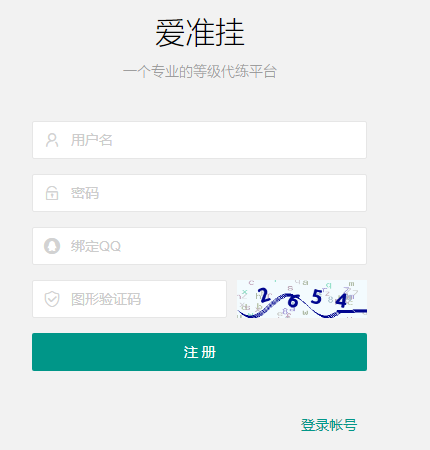Viewport: 430px width, 450px height.
Task: Click the user silhouette icon
Action: [x=52, y=140]
